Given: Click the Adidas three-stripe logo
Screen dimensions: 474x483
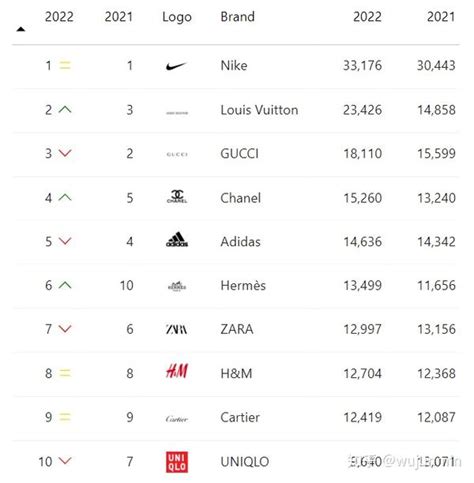Looking at the screenshot, I should [x=177, y=239].
